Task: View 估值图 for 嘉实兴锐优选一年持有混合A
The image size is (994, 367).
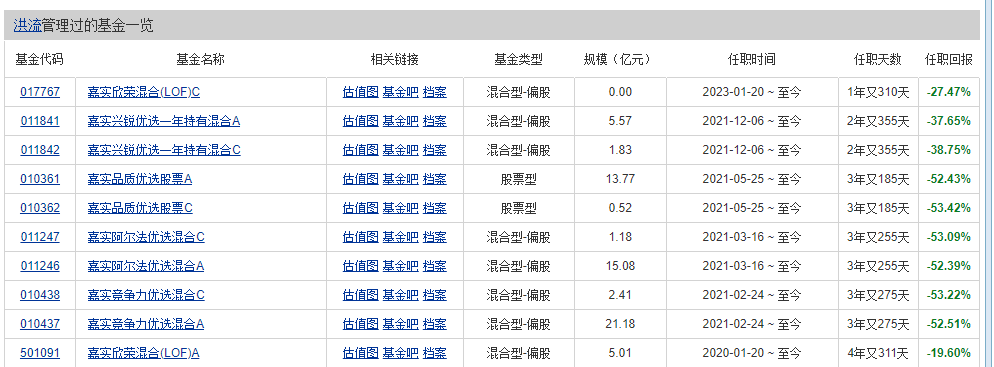Action: [361, 121]
